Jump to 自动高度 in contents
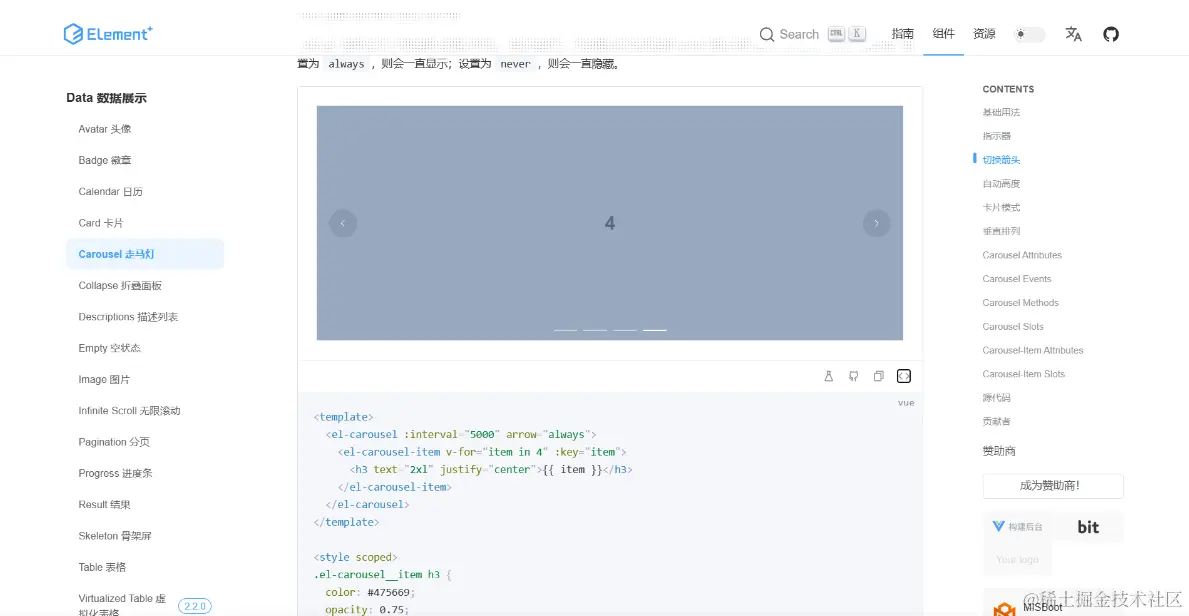Screen dimensions: 1189x616 coord(1001,184)
